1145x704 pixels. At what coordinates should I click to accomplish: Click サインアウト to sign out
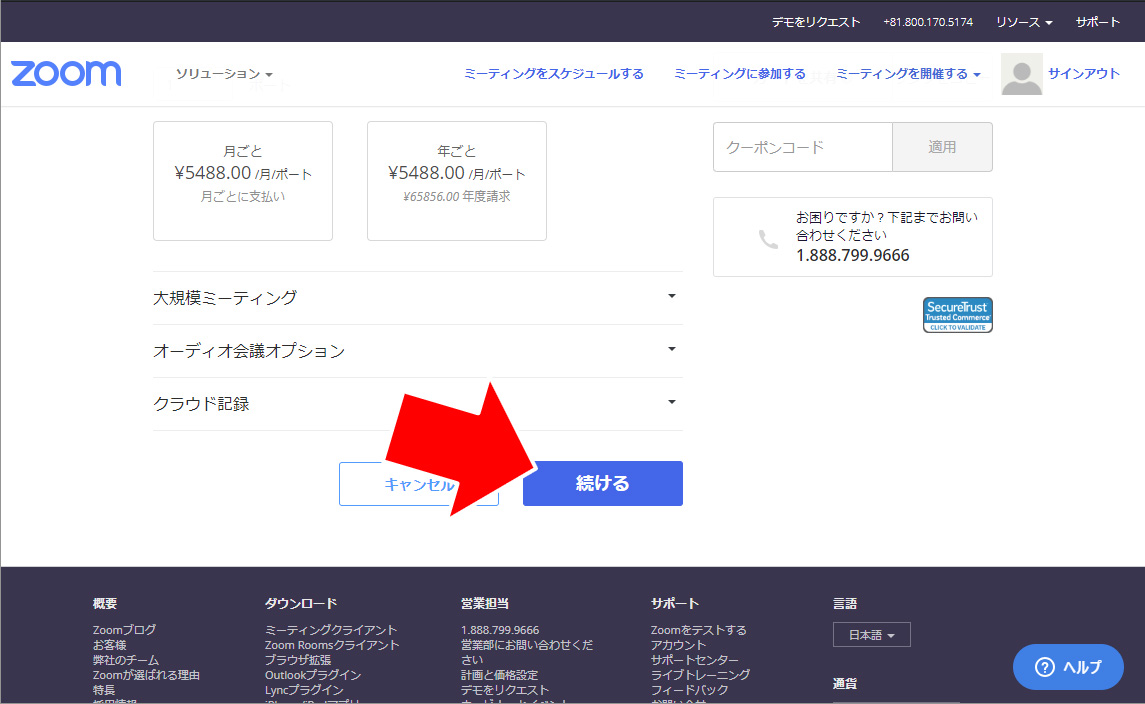coord(1084,74)
